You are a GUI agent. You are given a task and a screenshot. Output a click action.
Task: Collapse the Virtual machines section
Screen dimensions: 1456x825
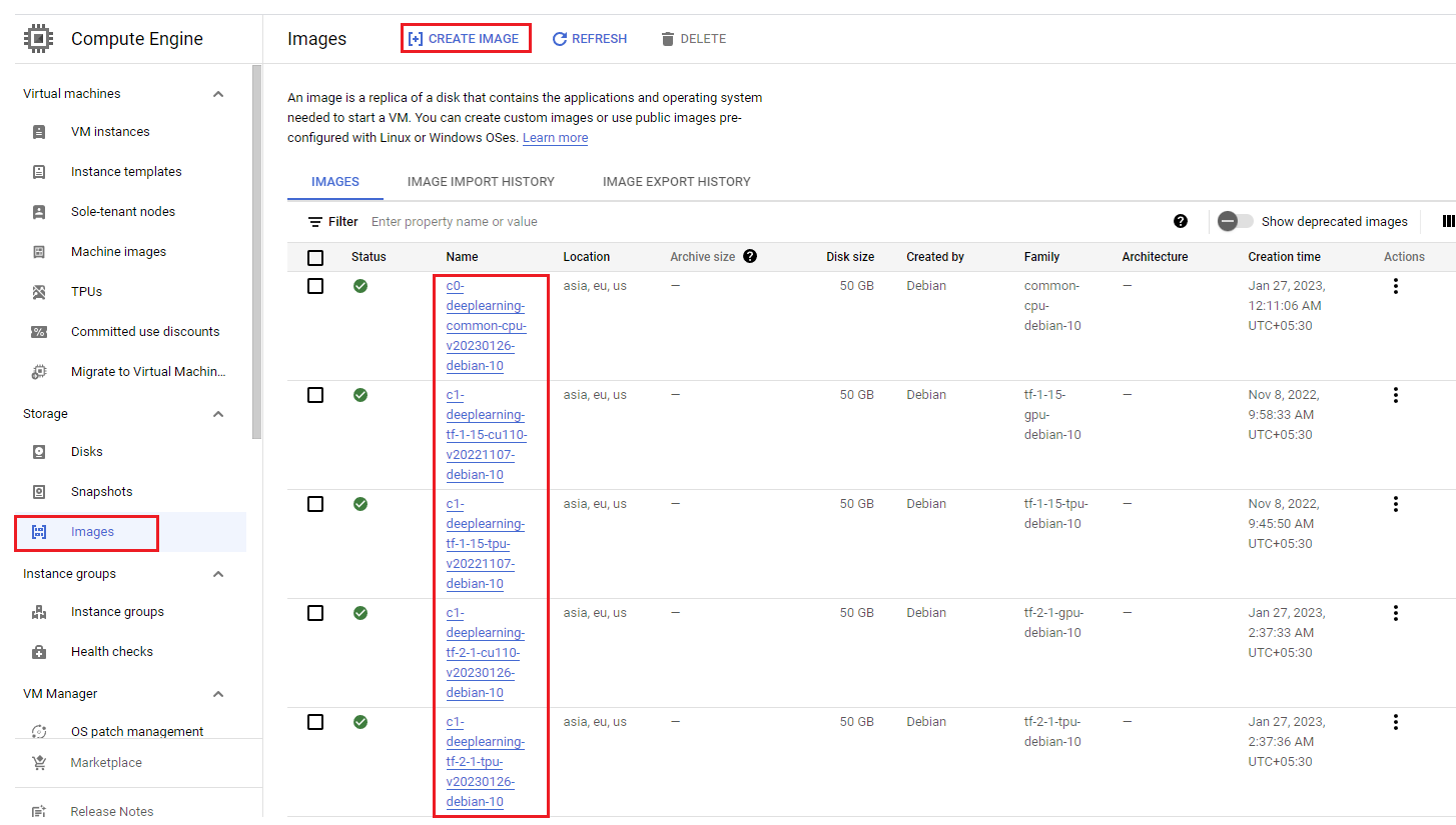point(218,94)
